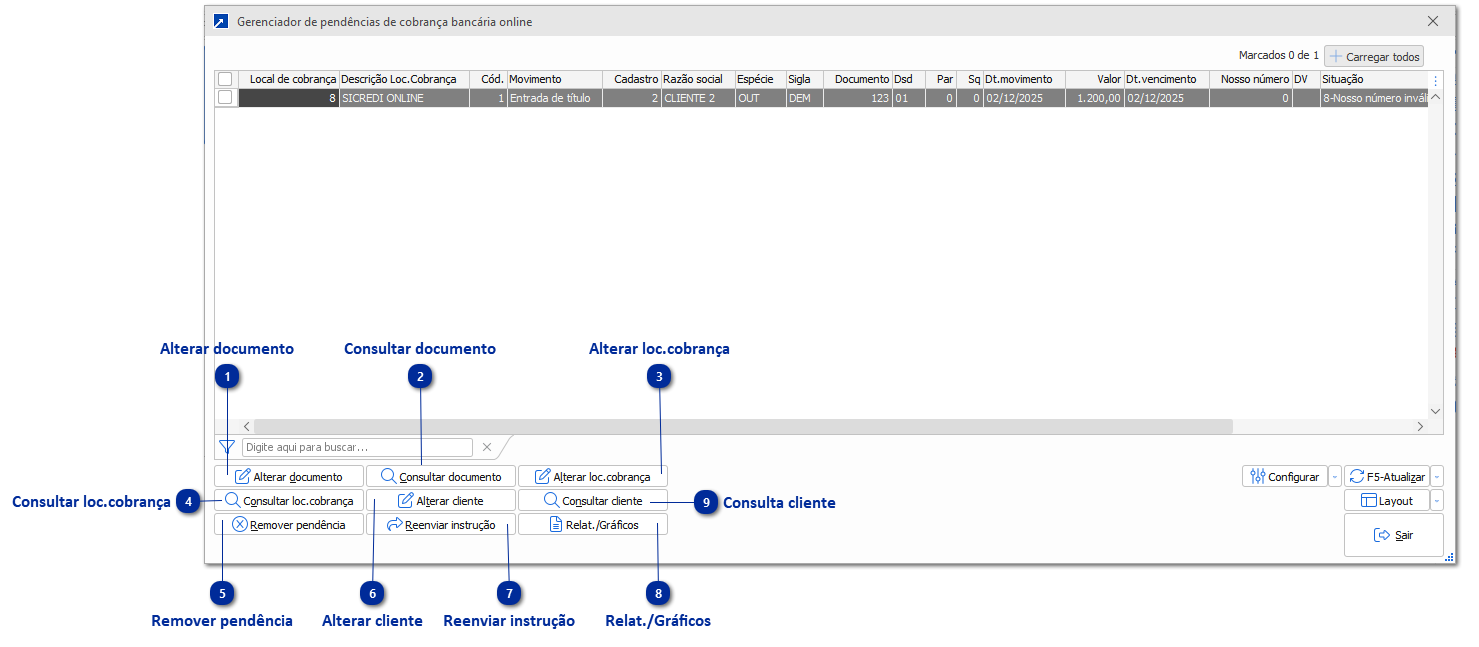The height and width of the screenshot is (647, 1479).
Task: Click the refresh icon on F5-Atualizar
Action: point(1358,476)
